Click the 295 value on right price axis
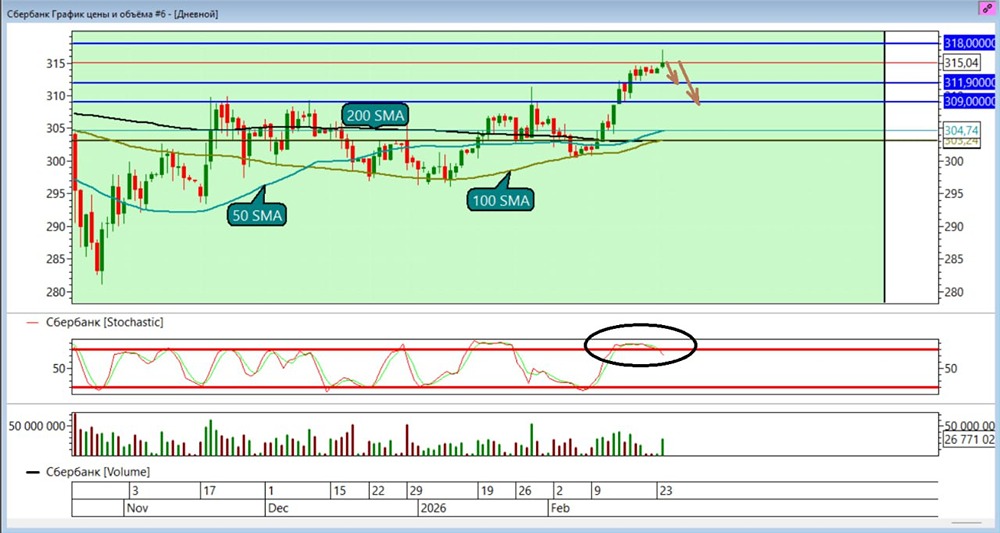The image size is (1000, 533). click(x=955, y=194)
